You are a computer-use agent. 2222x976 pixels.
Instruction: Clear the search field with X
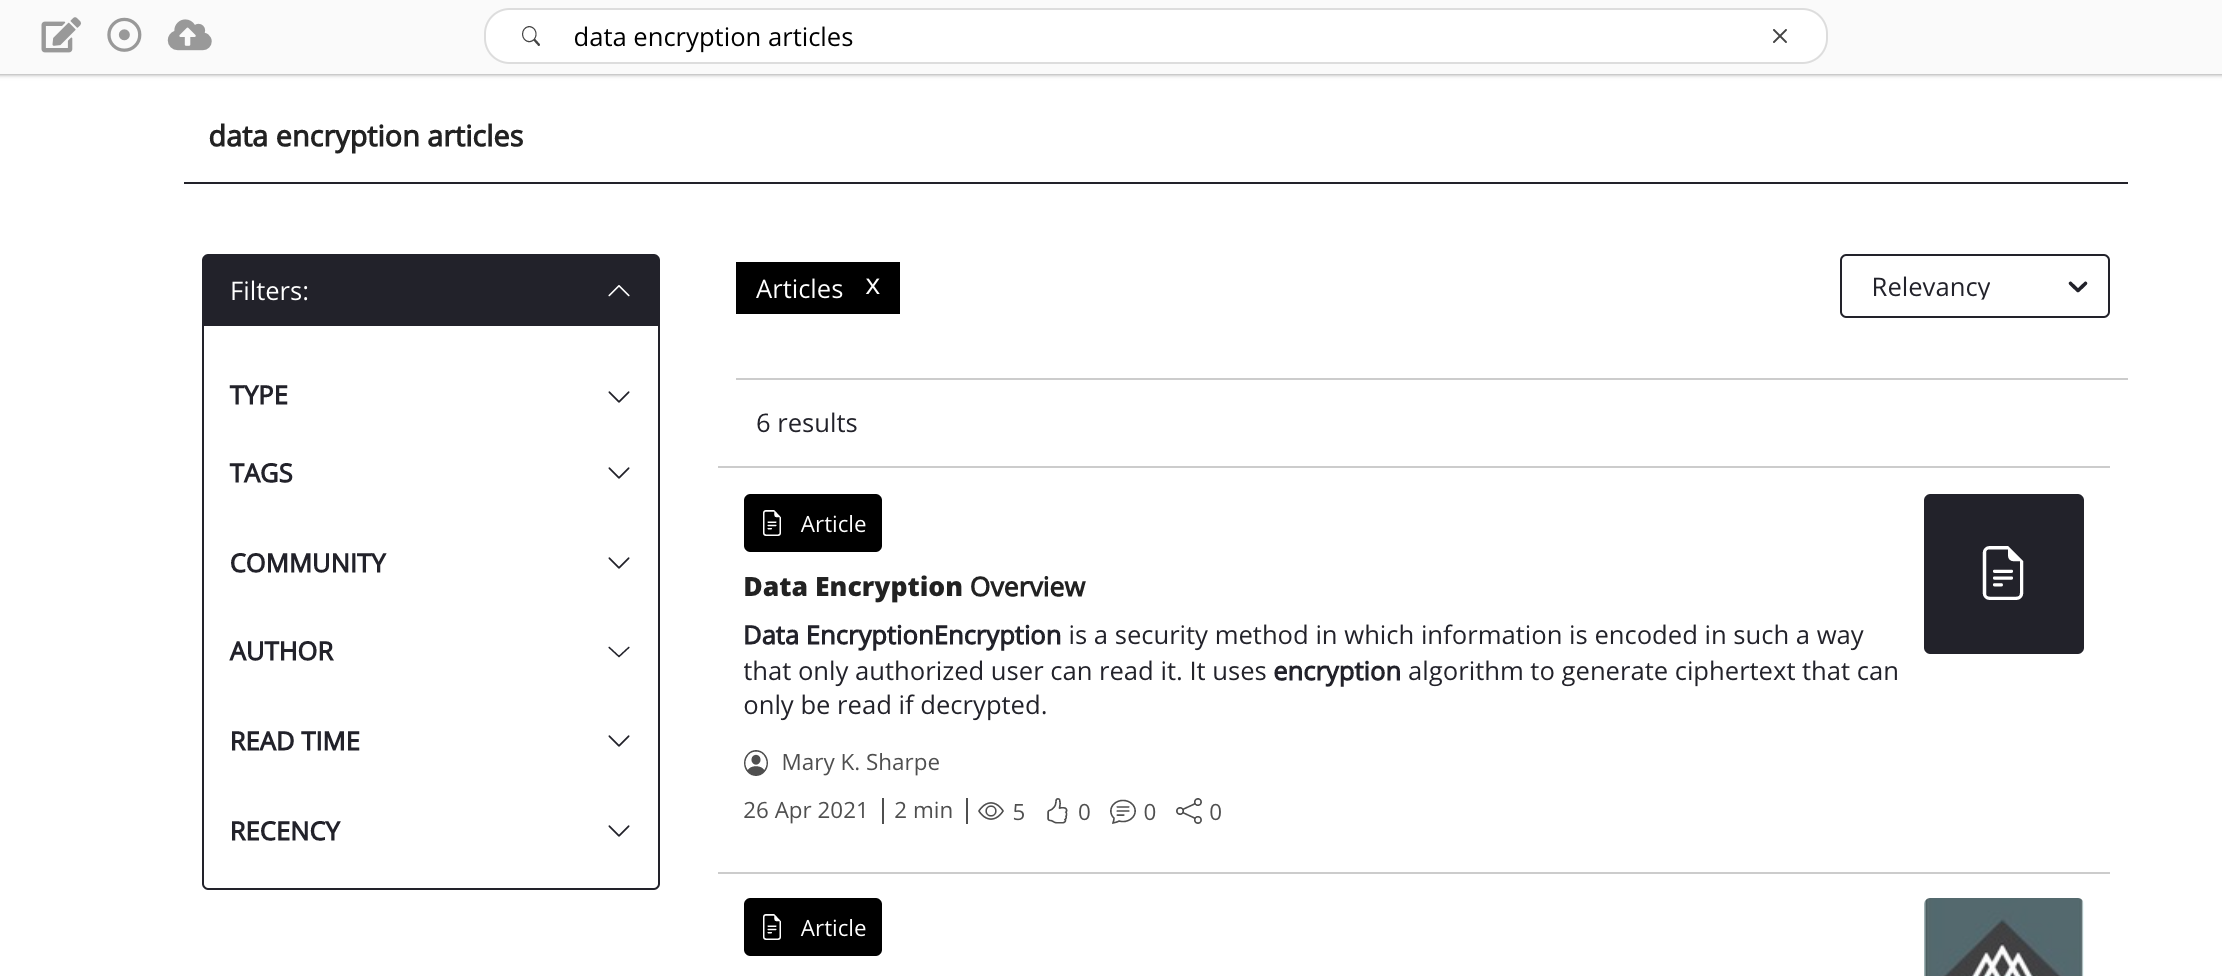point(1779,37)
